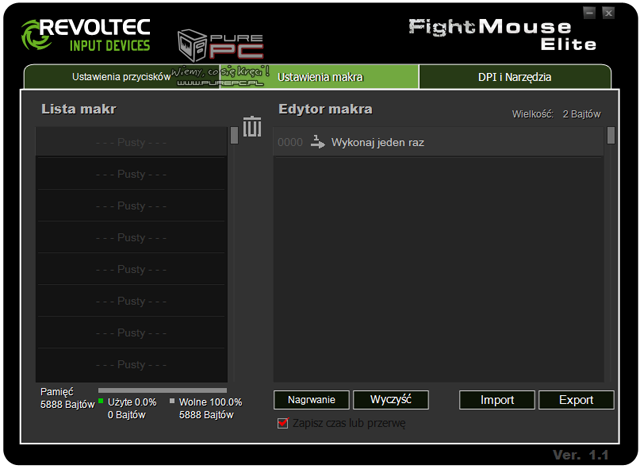Click the Revoltec Input Devices logo

tap(86, 35)
